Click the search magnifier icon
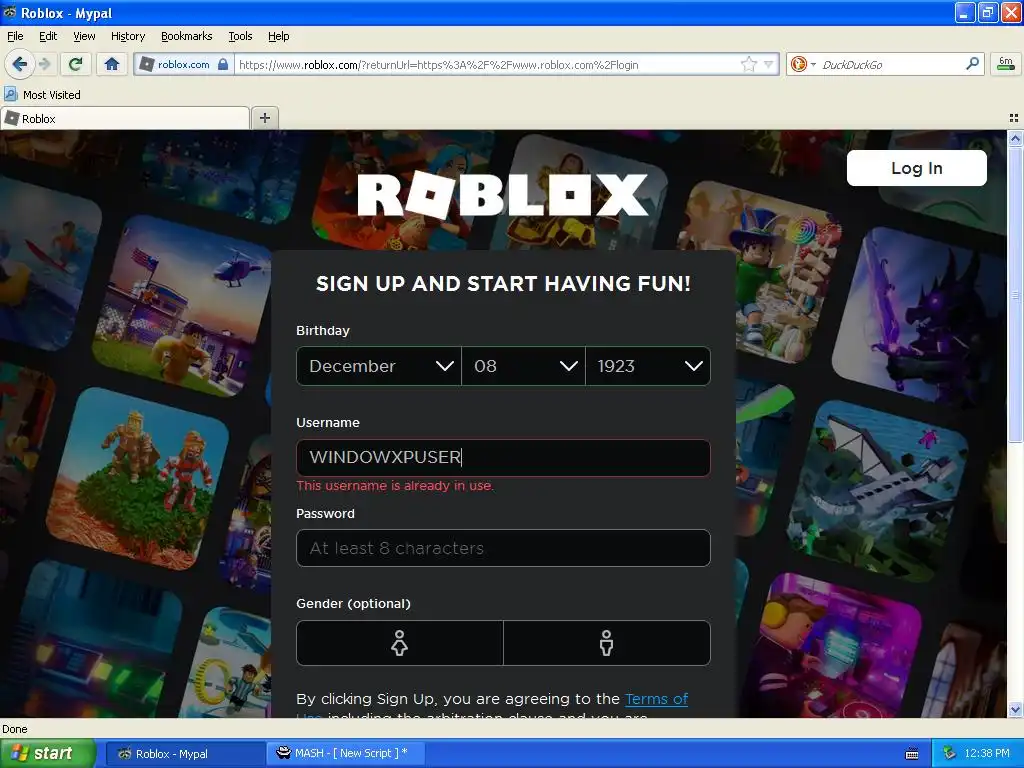Screen dimensions: 1024x768 point(972,64)
